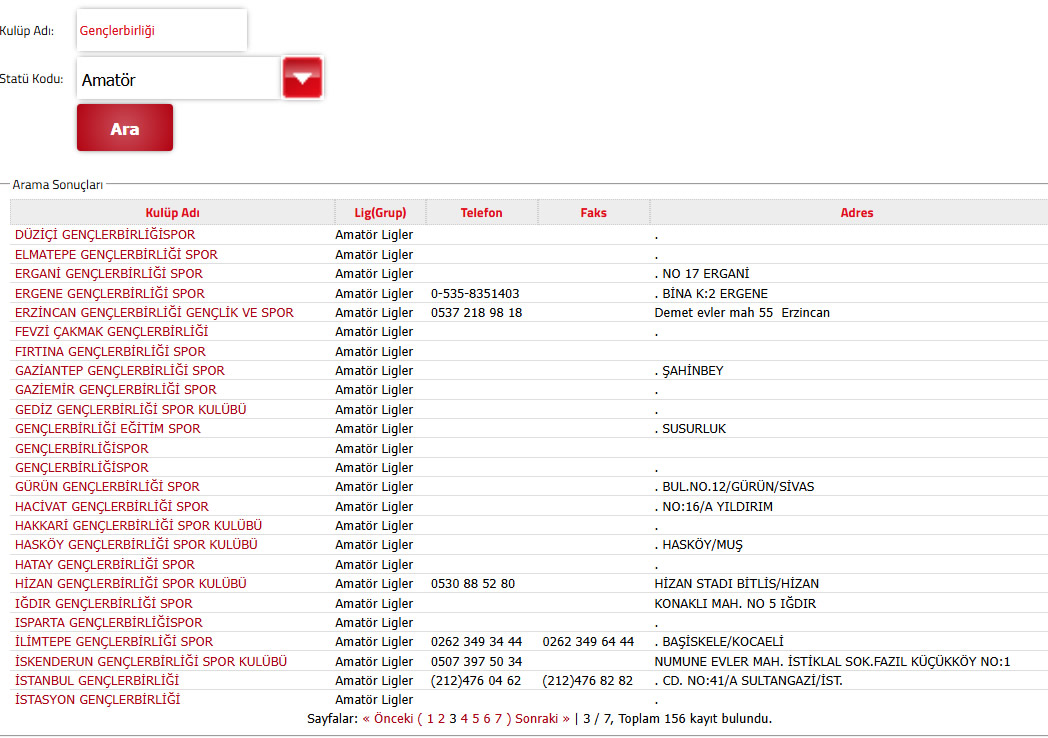The width and height of the screenshot is (1048, 738).
Task: Open İSTANBUL GENÇLERBİRLİĞİ link
Action: click(97, 681)
